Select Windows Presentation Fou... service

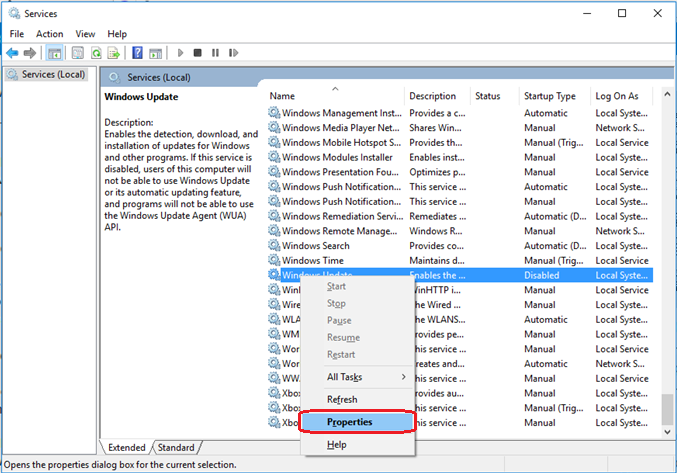(x=340, y=172)
